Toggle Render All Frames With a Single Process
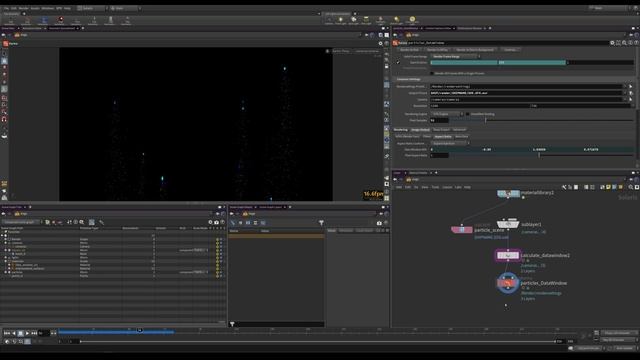The width and height of the screenshot is (640, 360). coord(432,73)
